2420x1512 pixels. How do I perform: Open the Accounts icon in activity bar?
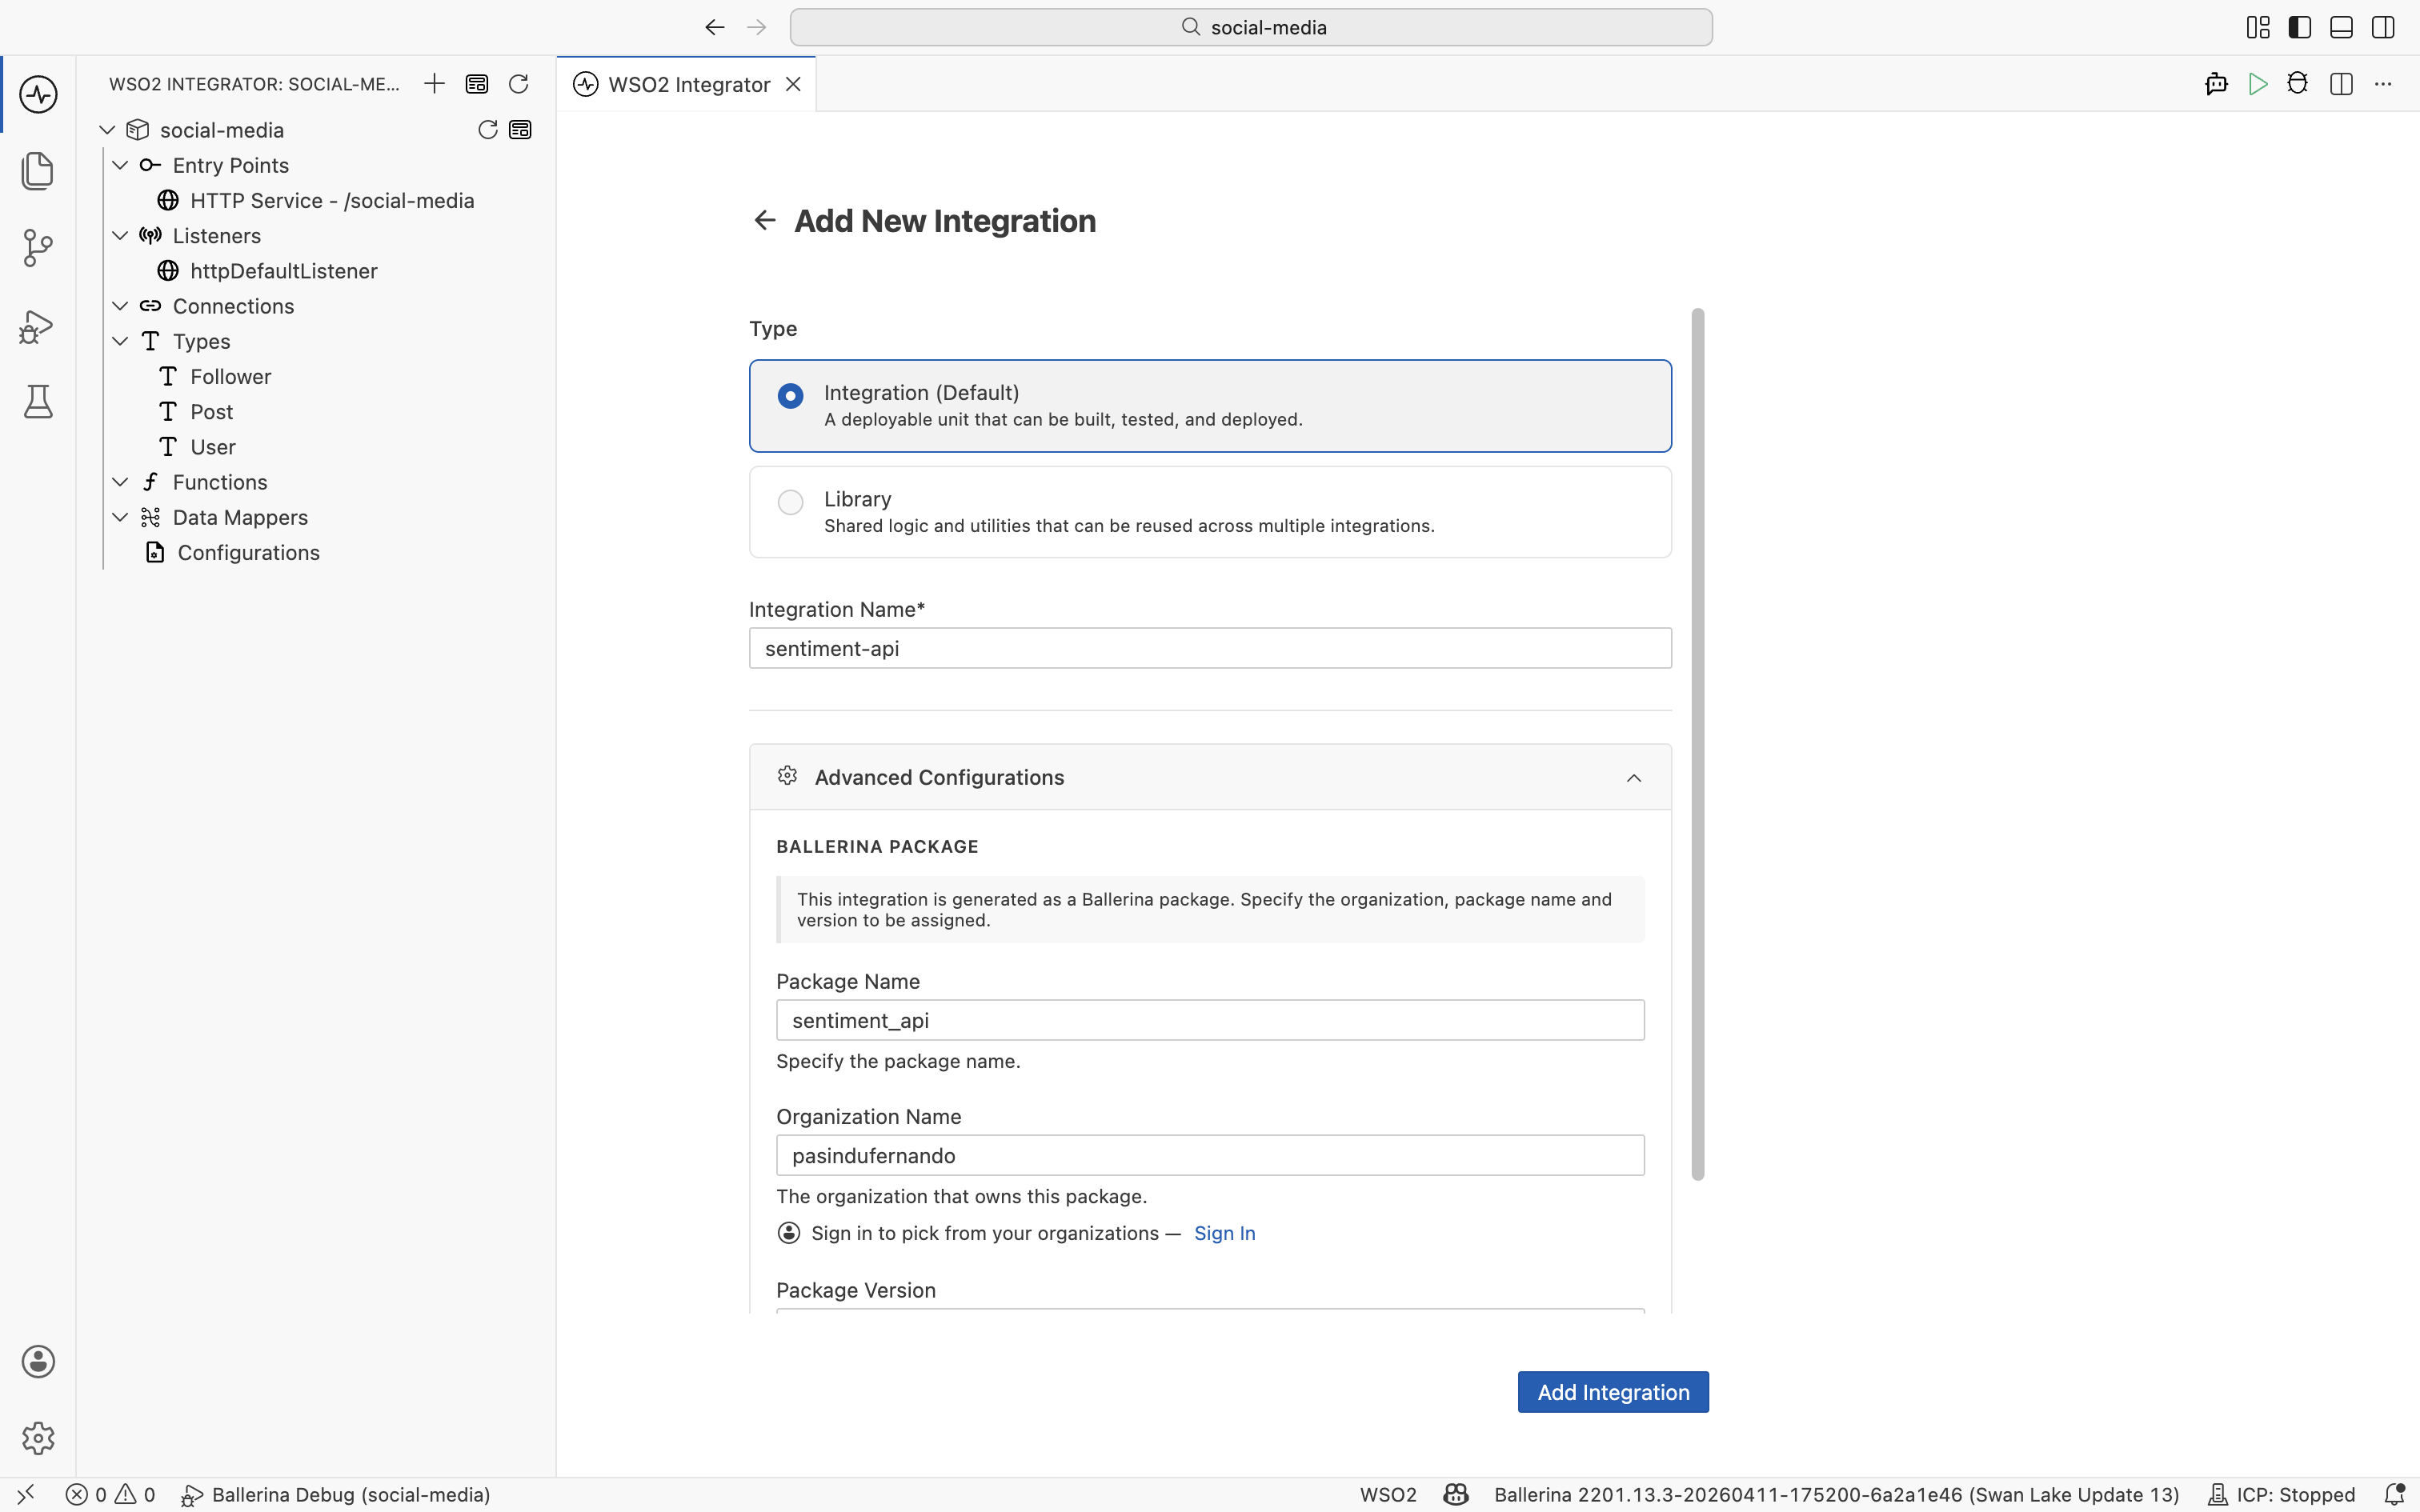38,1362
